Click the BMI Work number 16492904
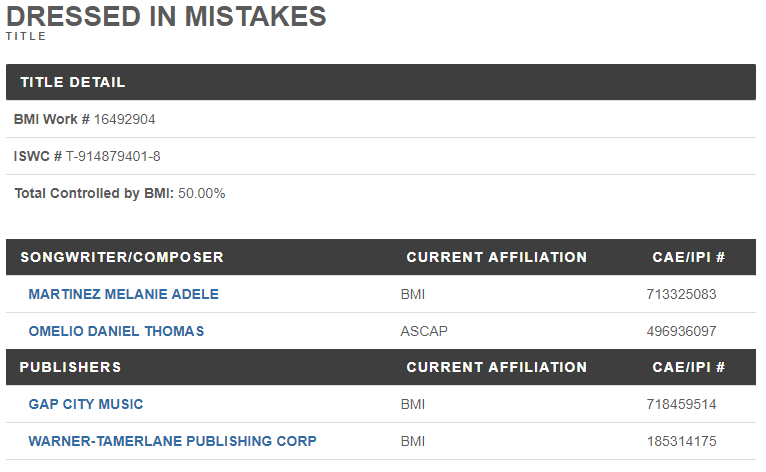This screenshot has height=472, width=766. coord(125,119)
